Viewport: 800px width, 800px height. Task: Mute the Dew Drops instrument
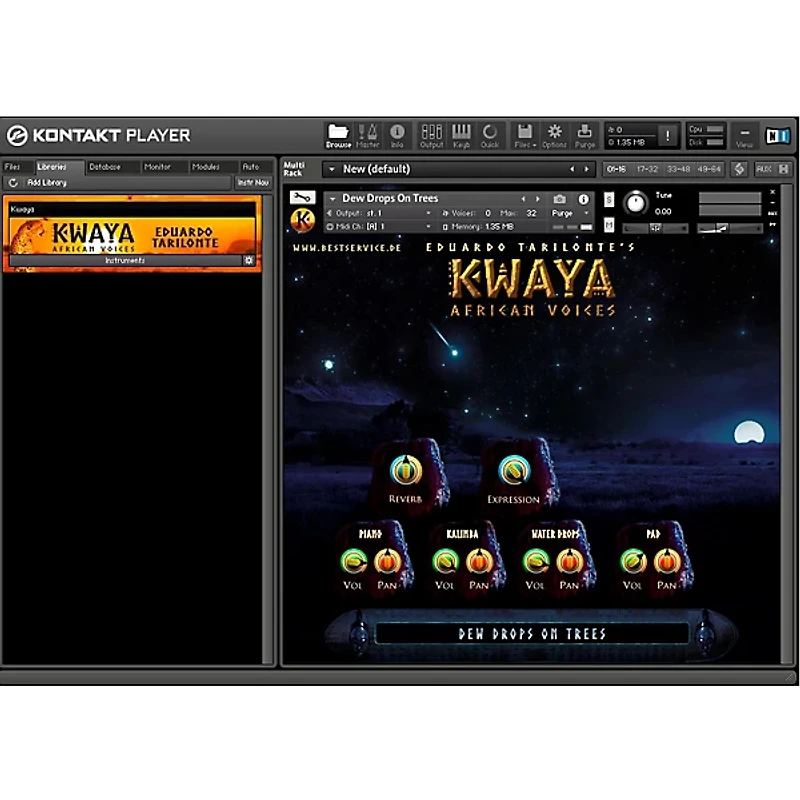(x=609, y=224)
